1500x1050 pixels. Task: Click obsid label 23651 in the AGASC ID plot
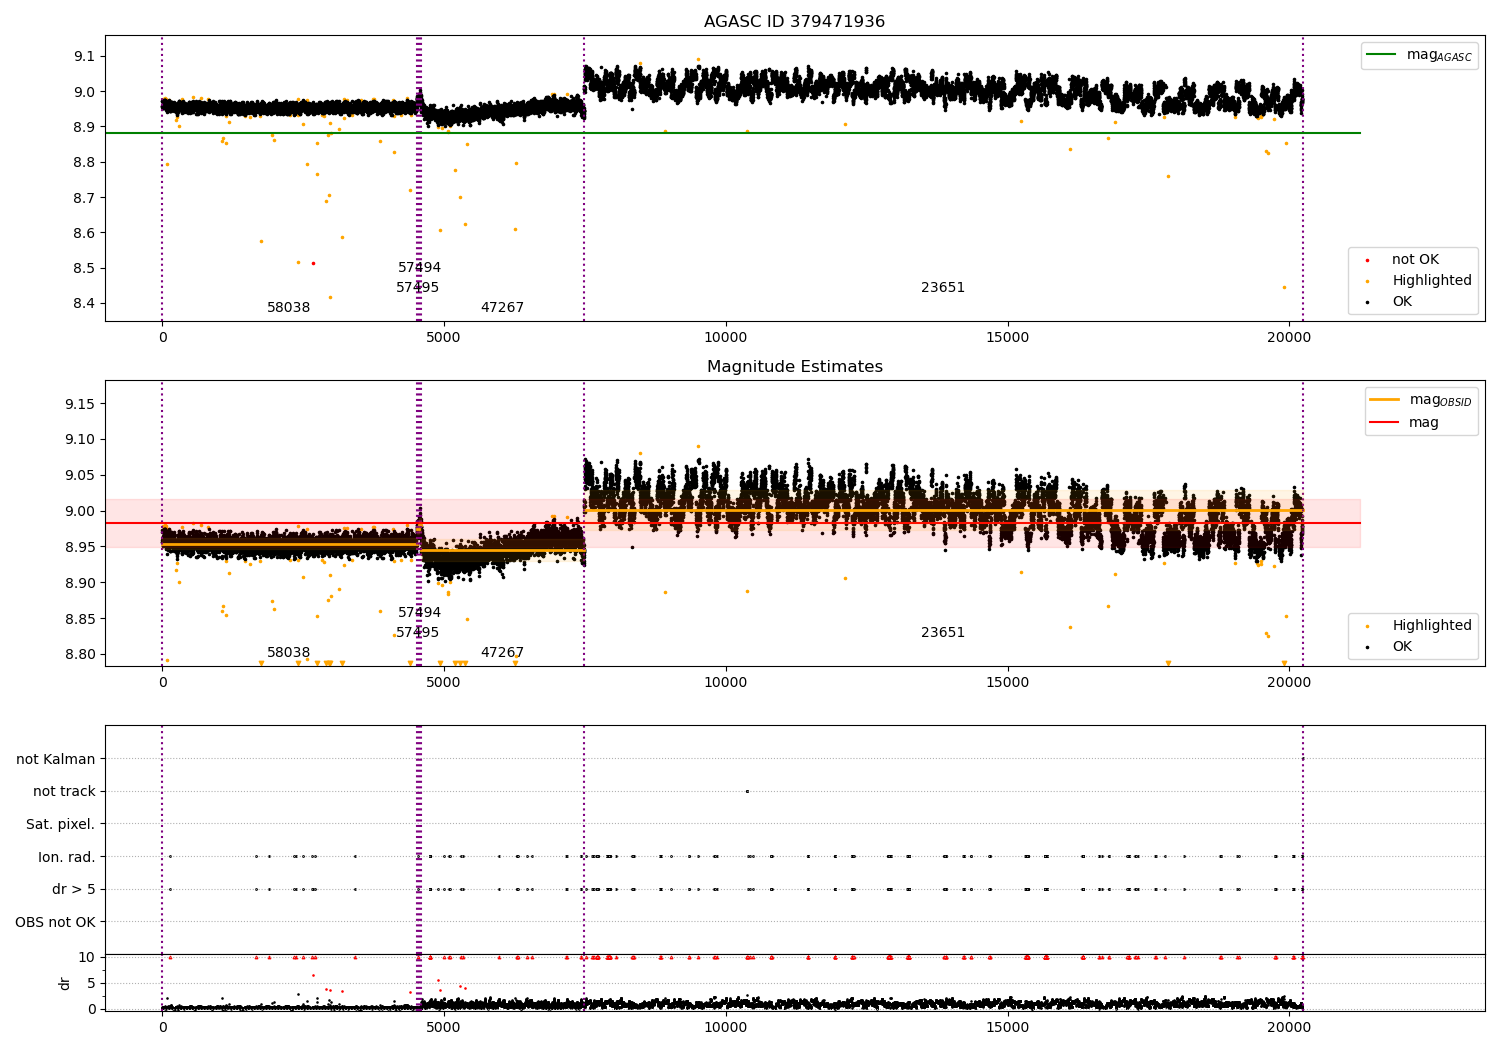(x=943, y=288)
